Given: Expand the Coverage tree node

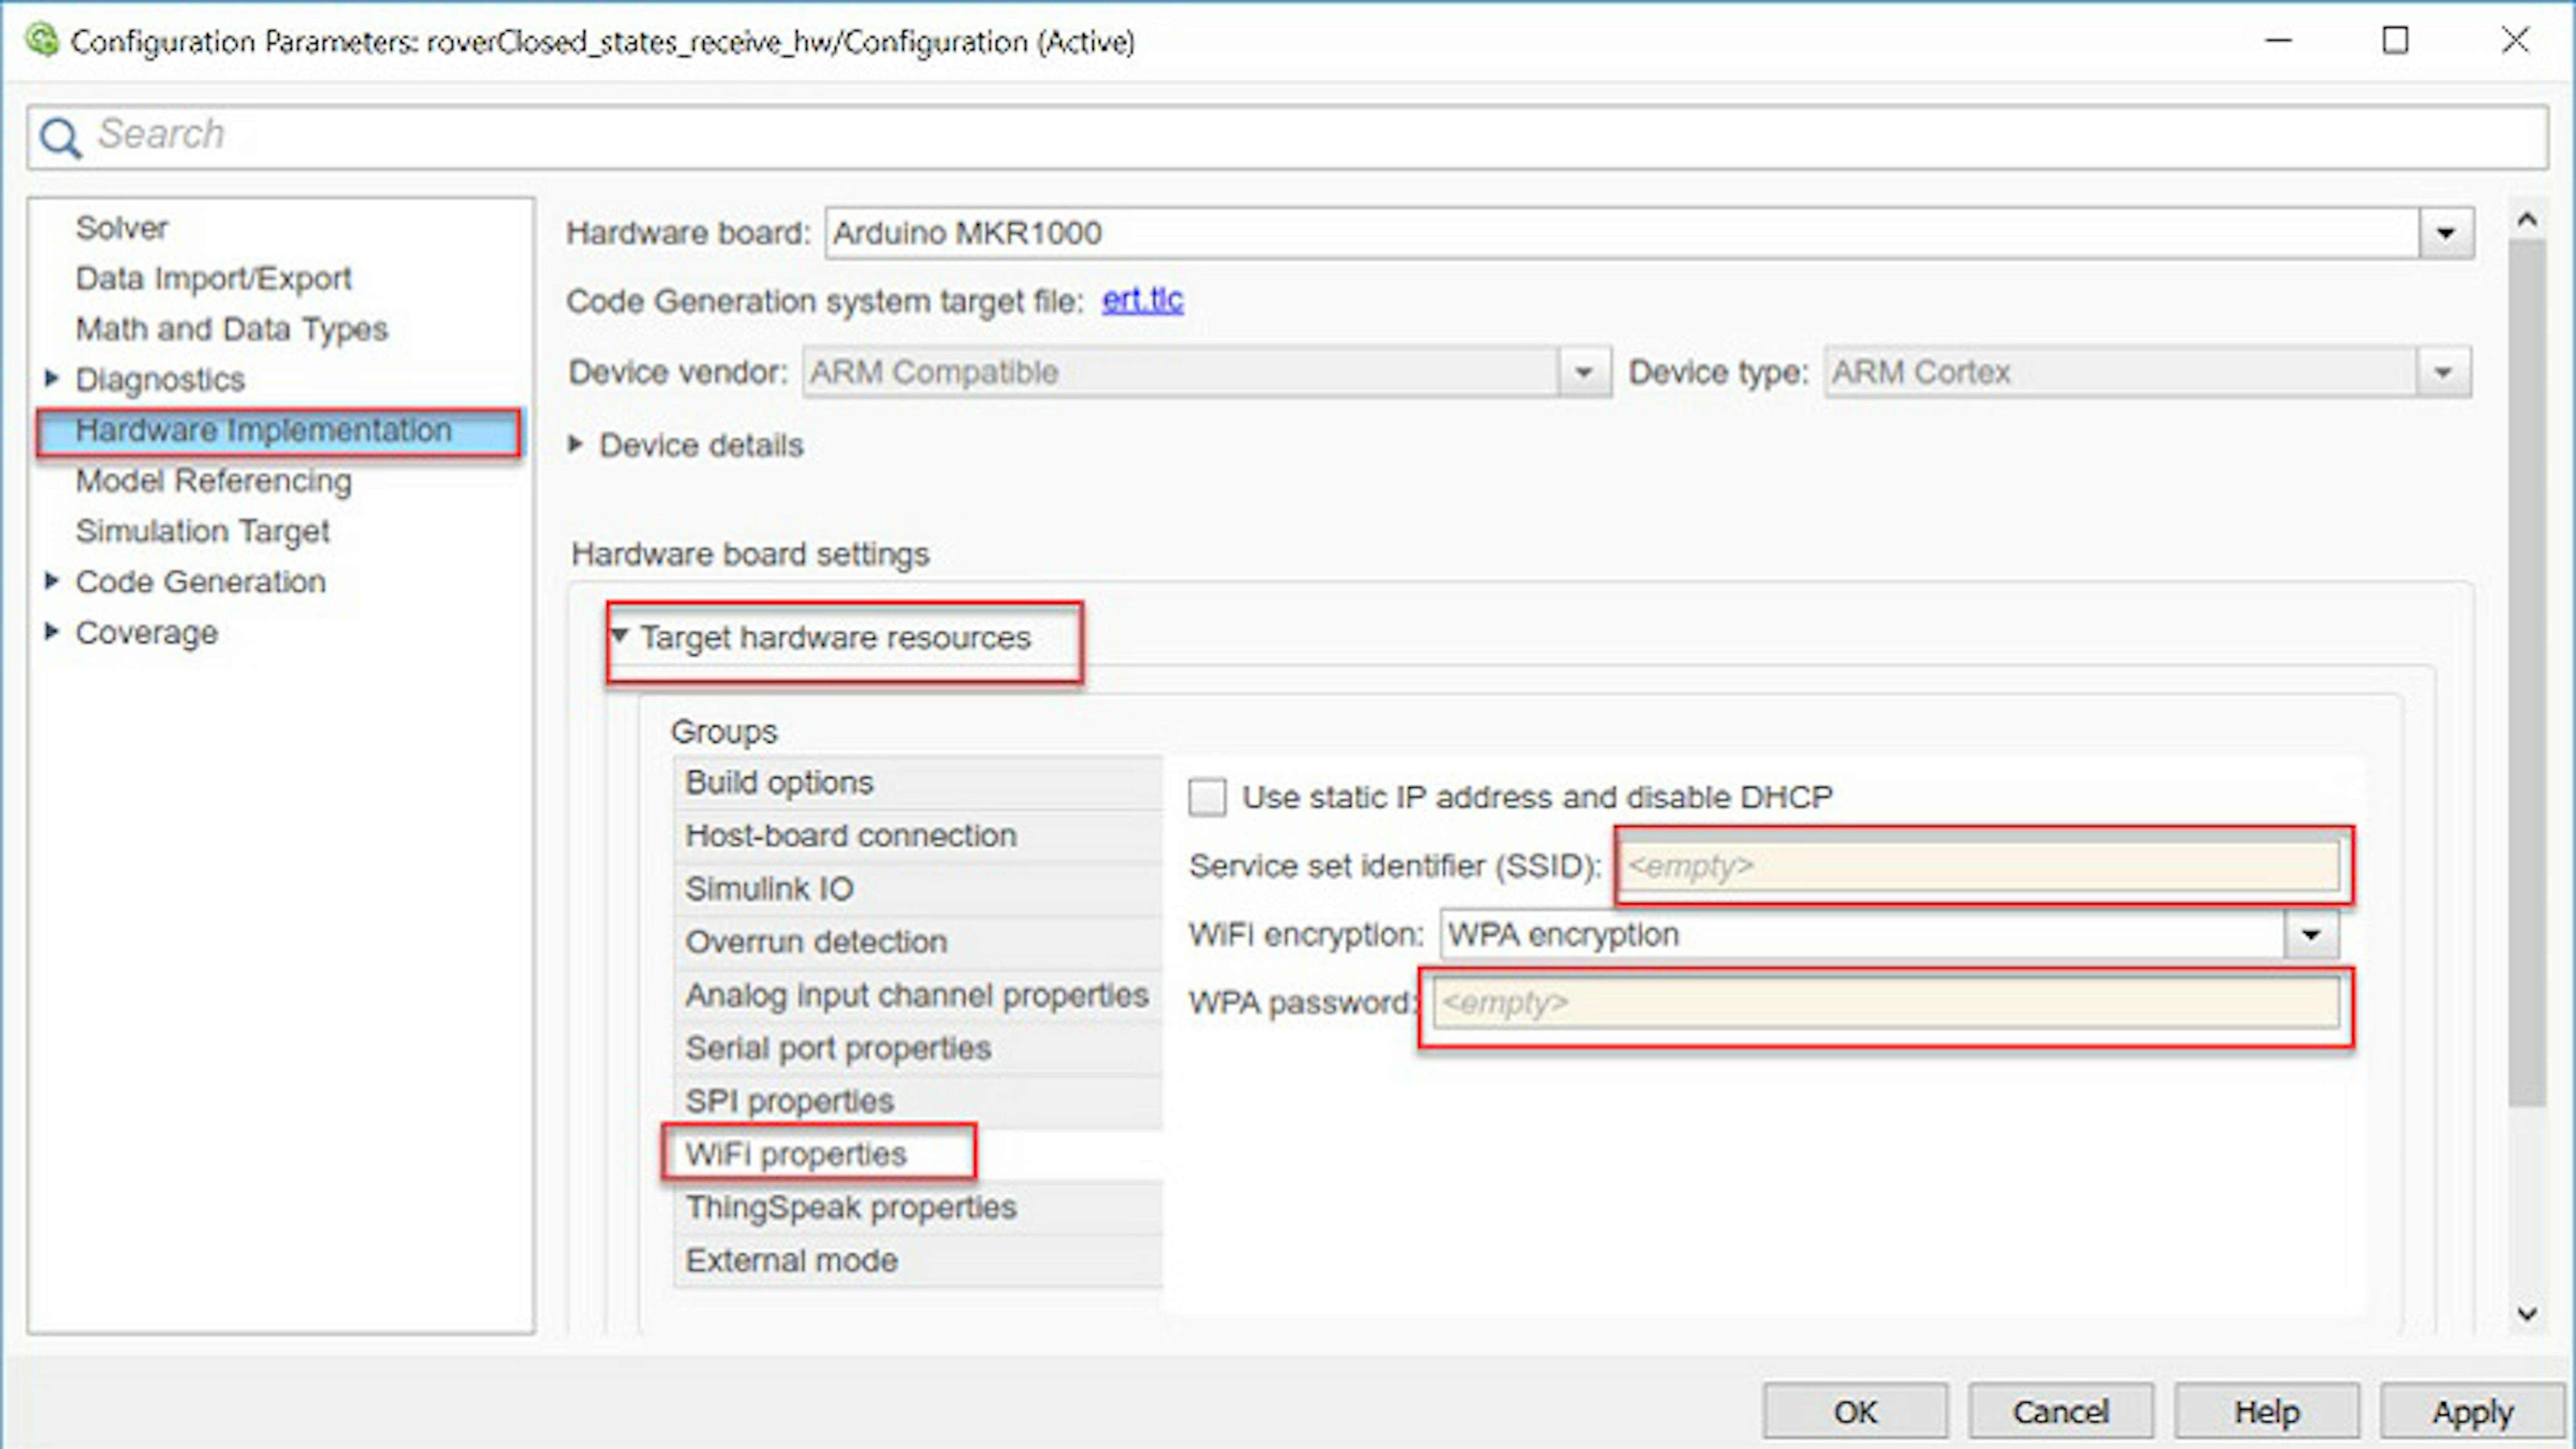Looking at the screenshot, I should coord(51,631).
